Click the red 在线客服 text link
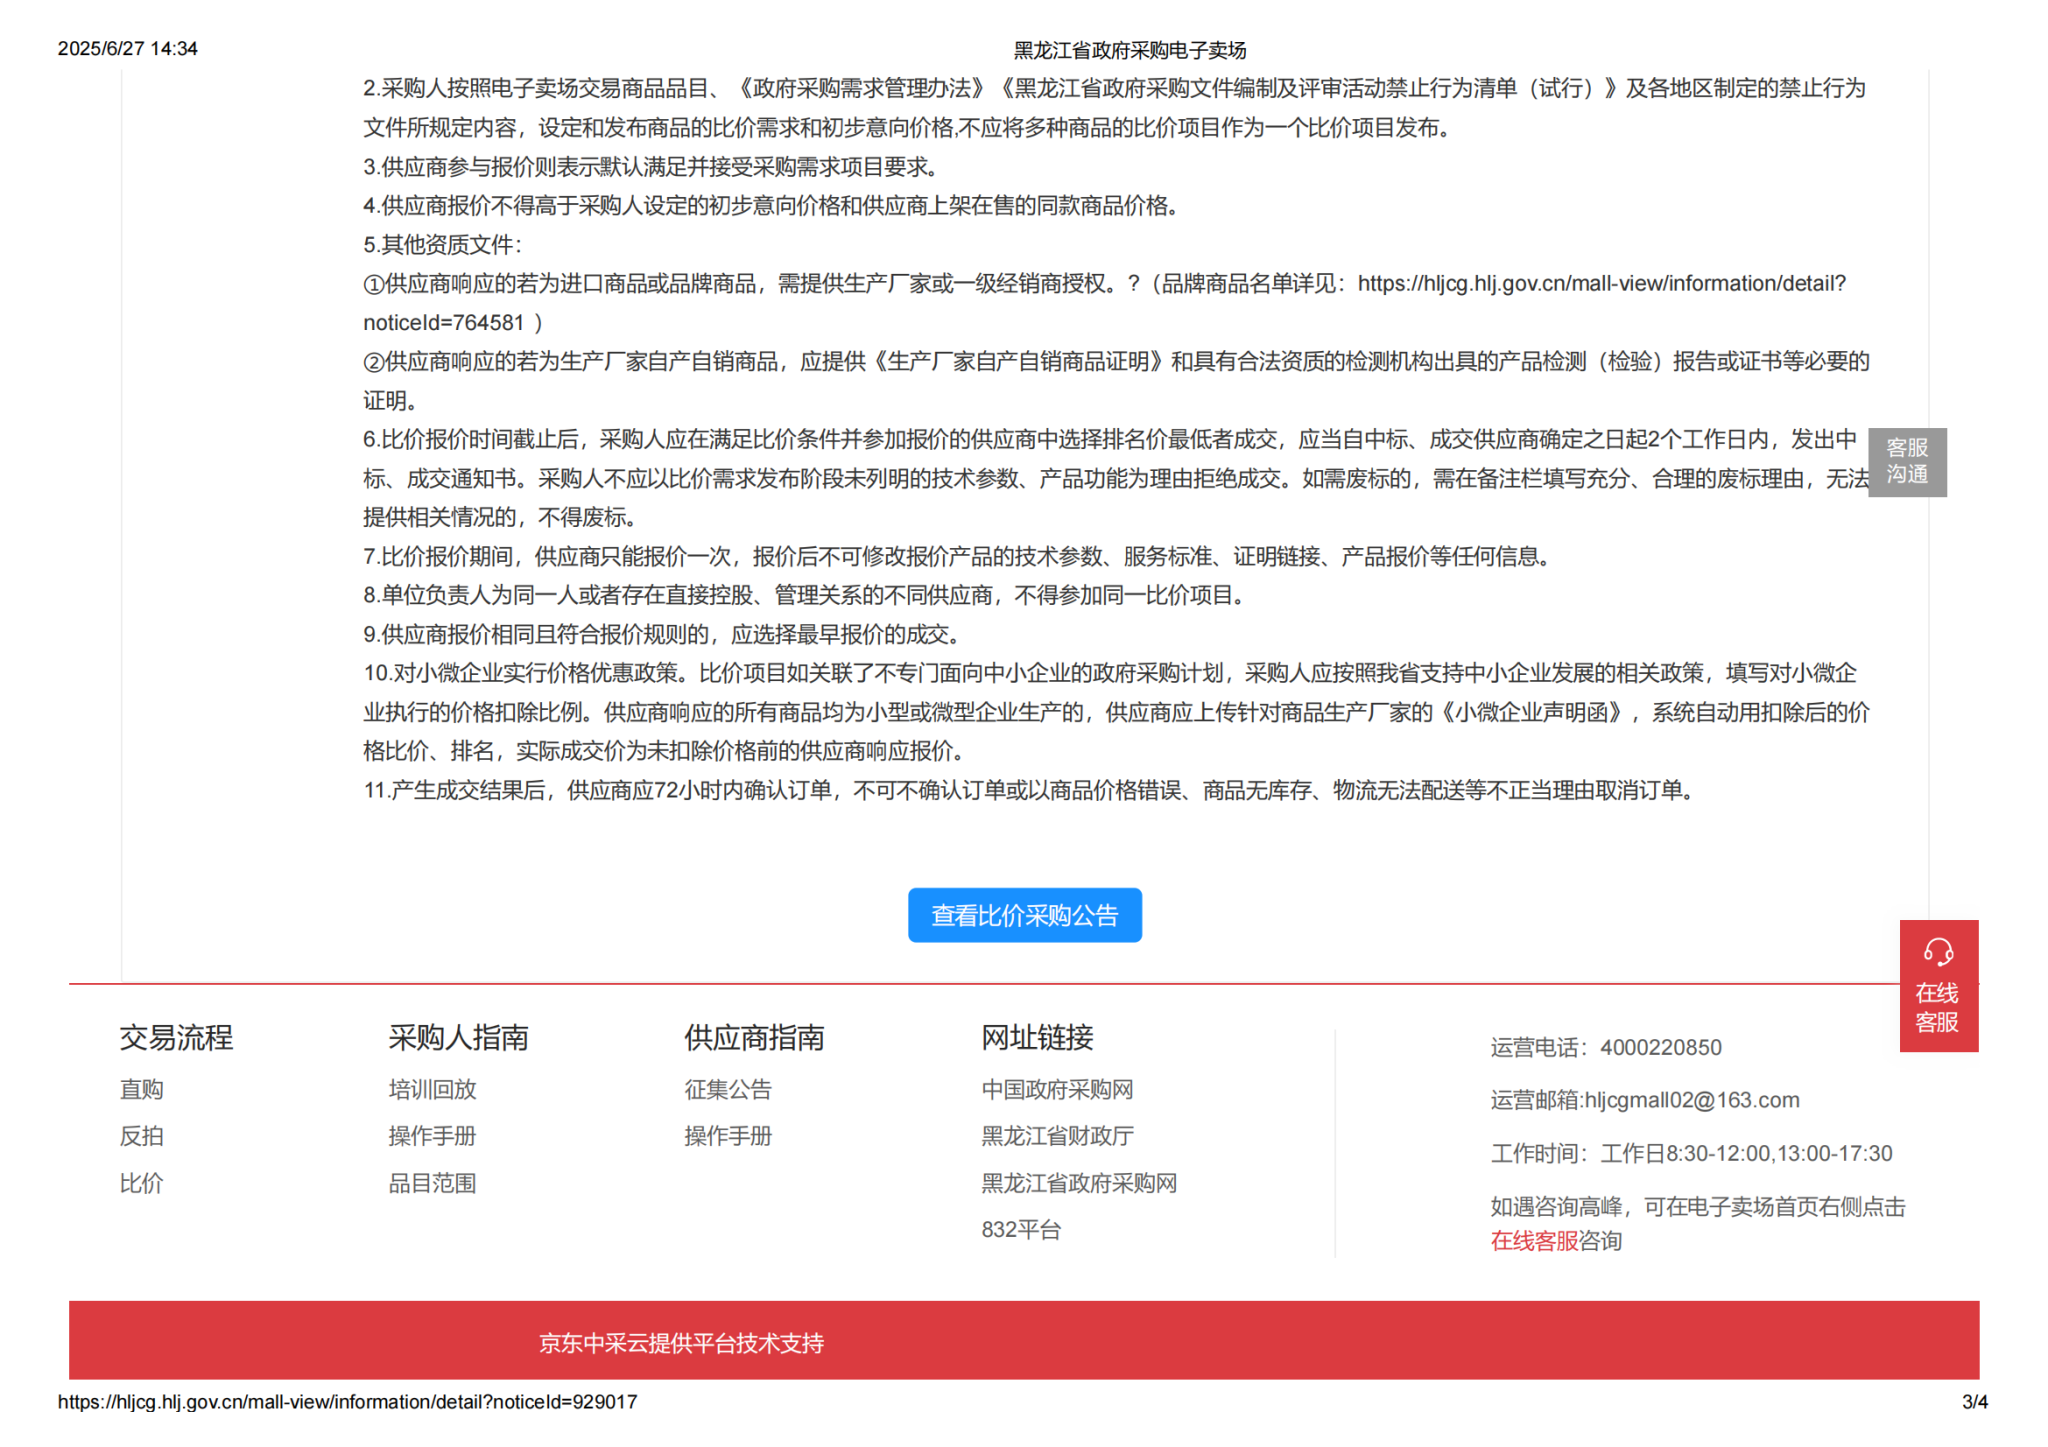Viewport: 2048px width, 1447px height. [1533, 1241]
